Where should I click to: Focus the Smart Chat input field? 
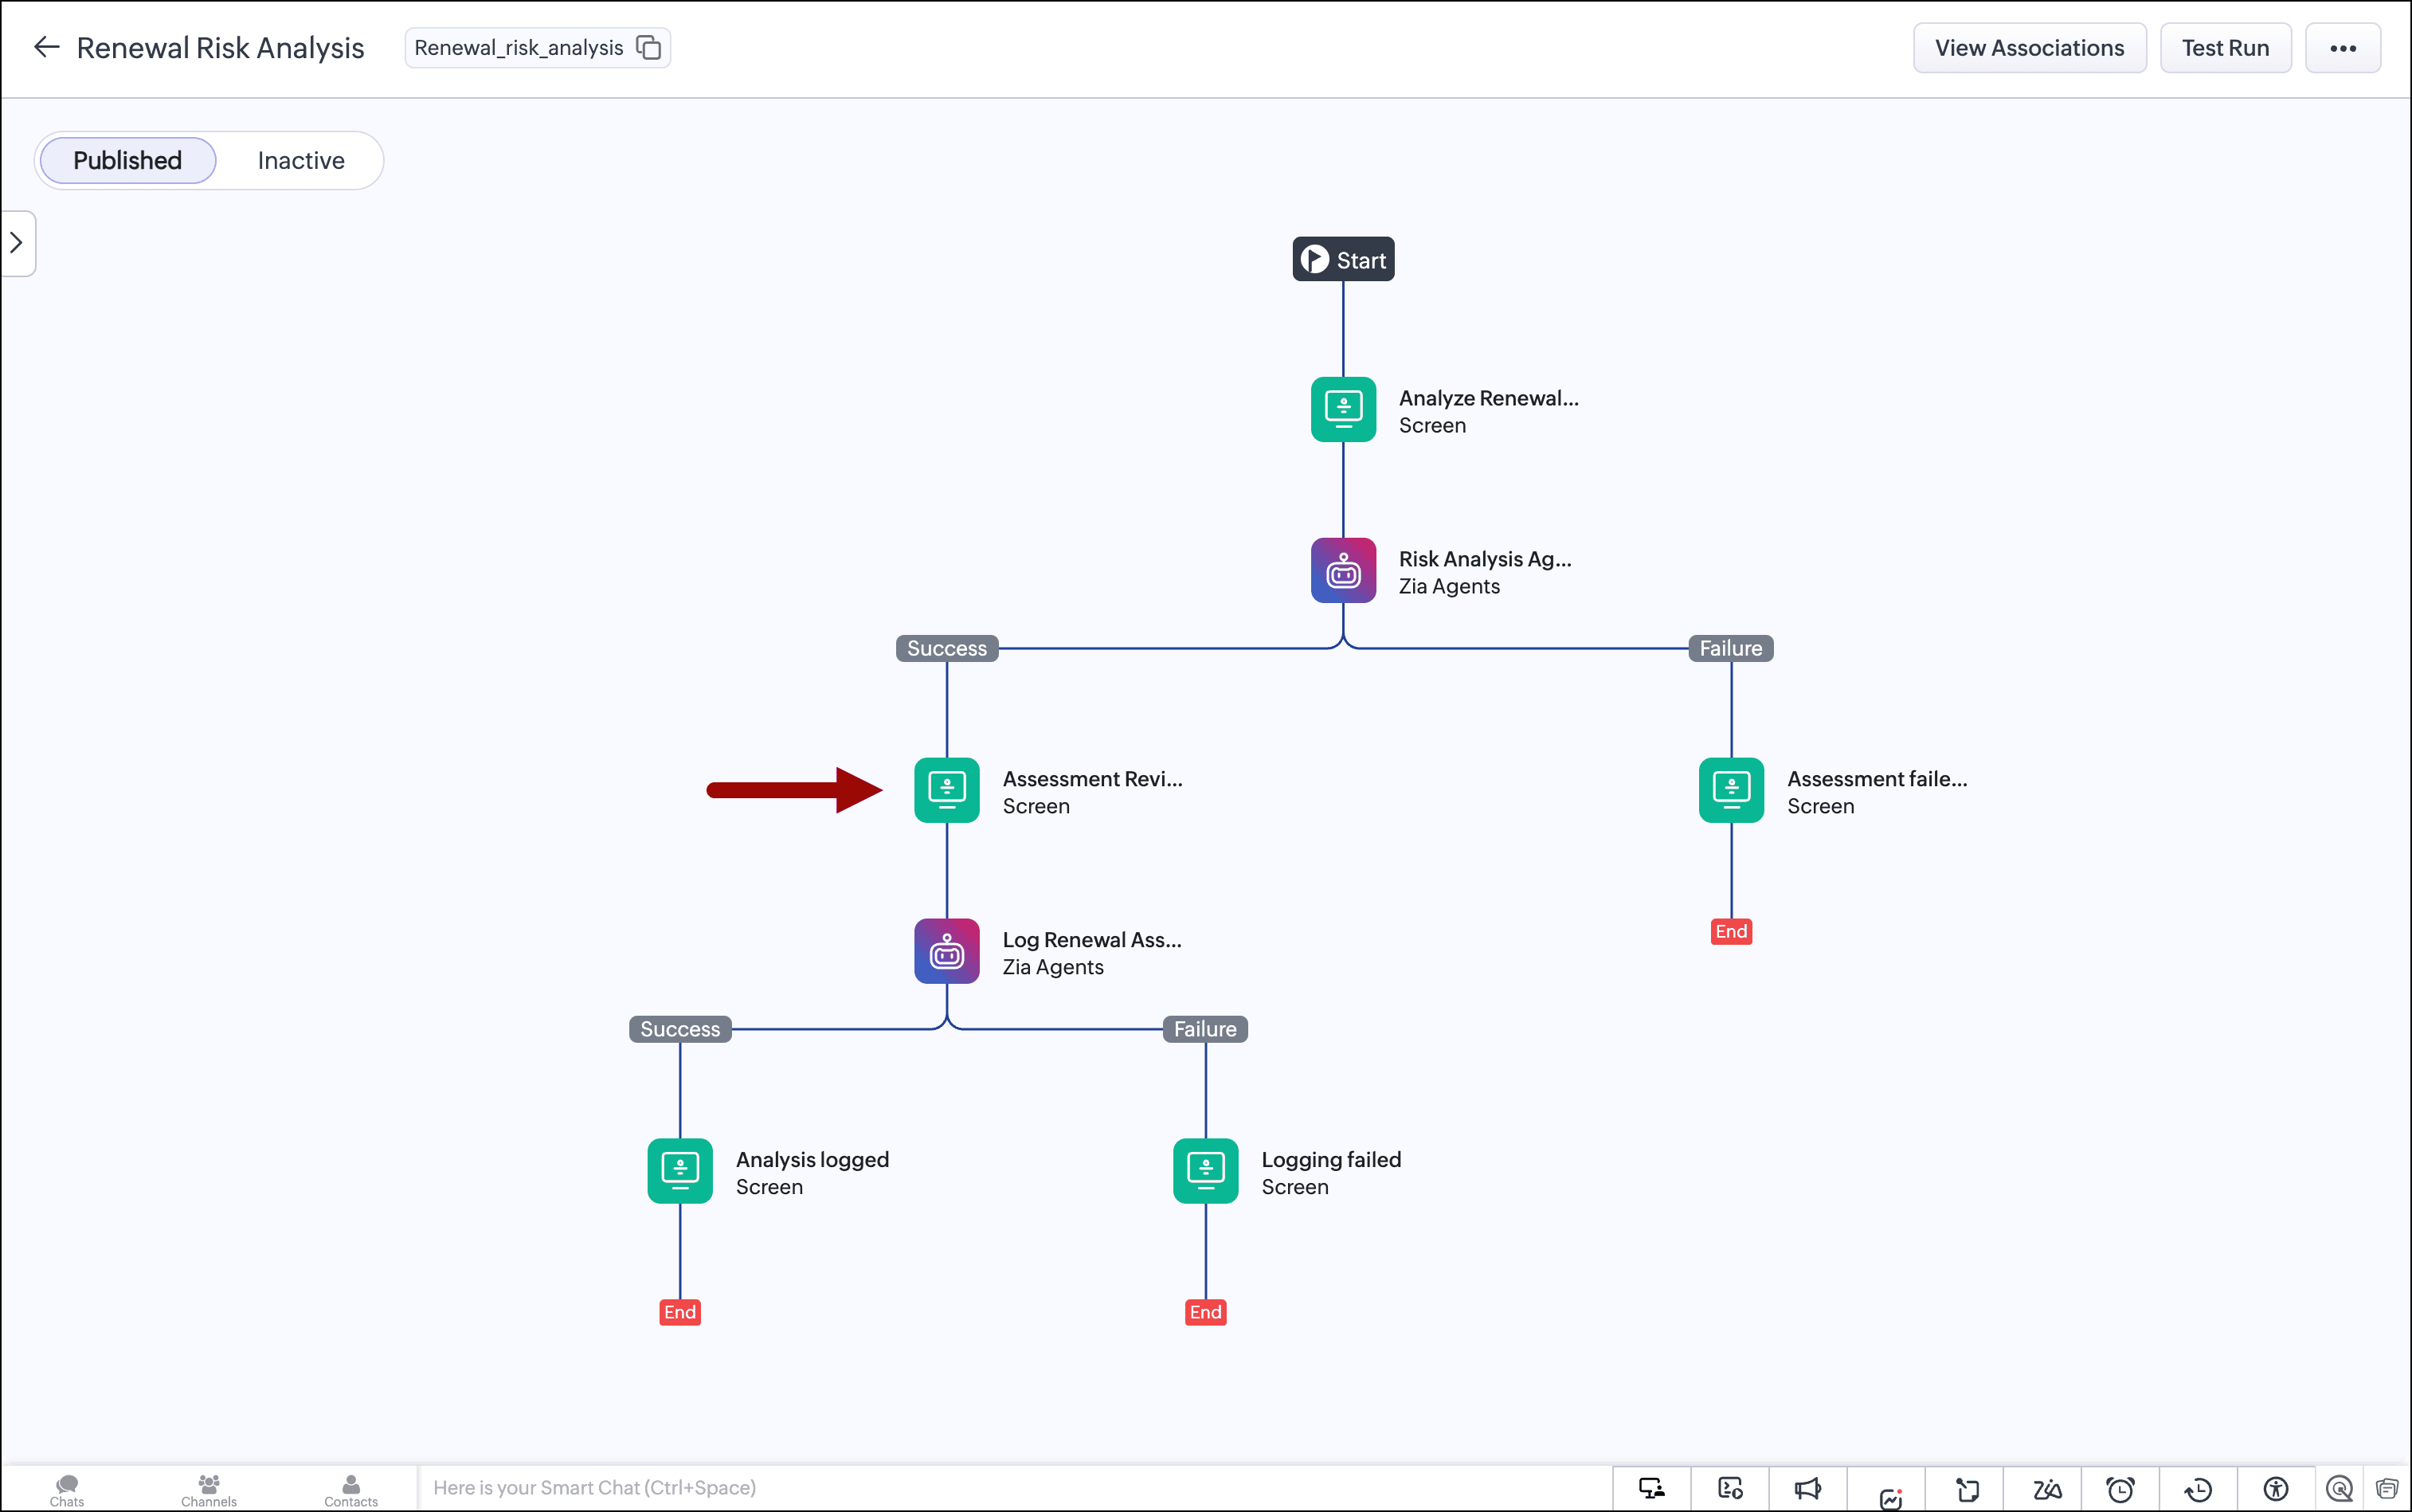[x=1014, y=1488]
